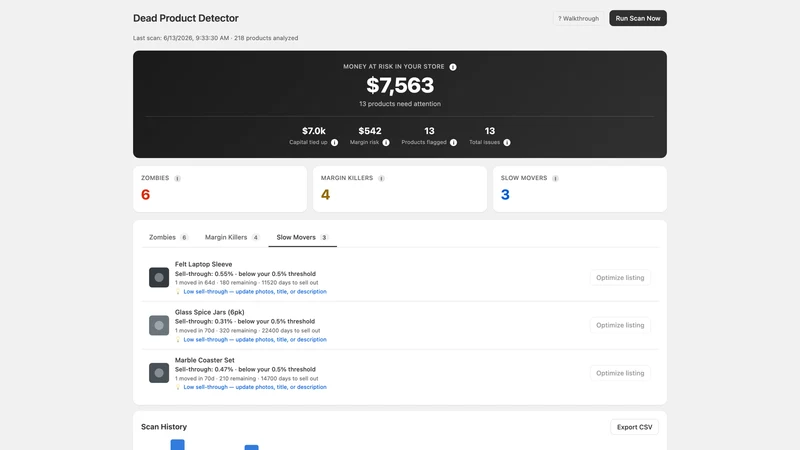The image size is (800, 450).
Task: Switch to the Zombies tab
Action: pyautogui.click(x=168, y=237)
